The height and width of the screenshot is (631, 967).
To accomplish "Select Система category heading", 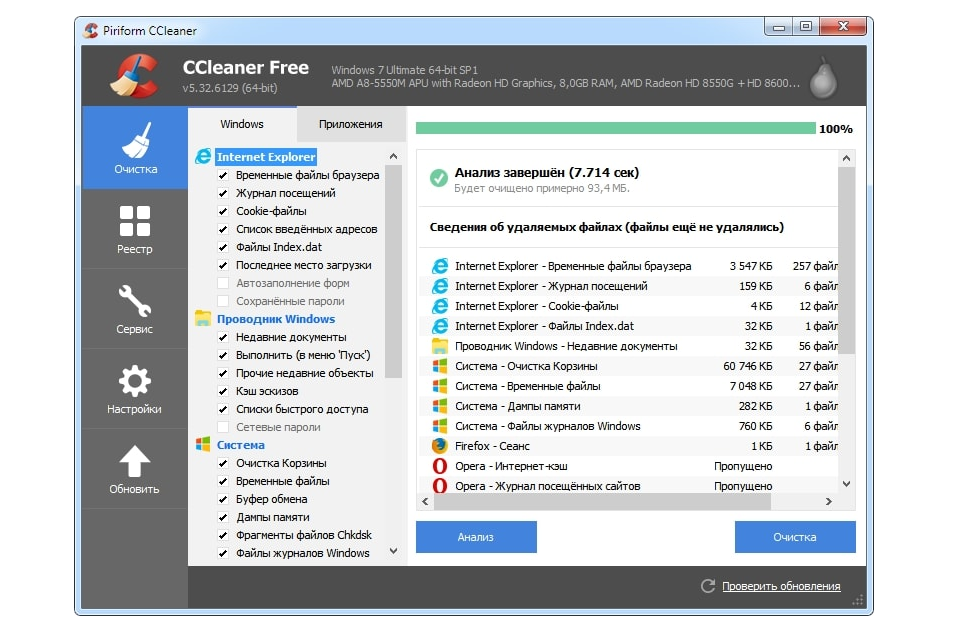I will click(241, 445).
